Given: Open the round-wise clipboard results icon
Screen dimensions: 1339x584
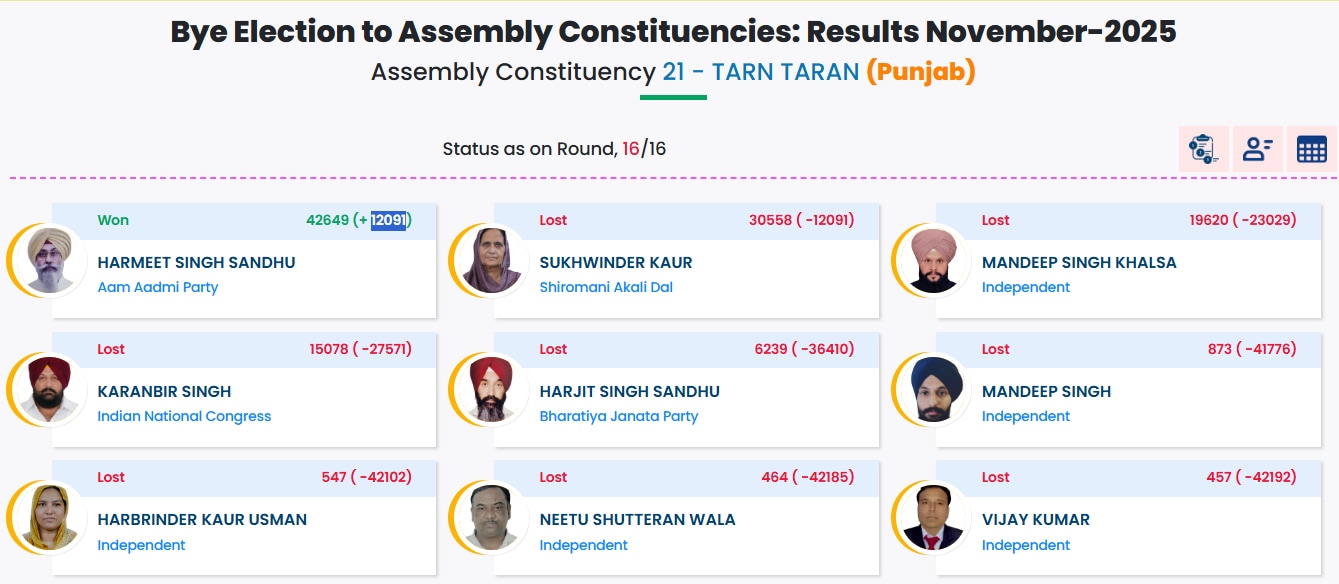Looking at the screenshot, I should [x=1203, y=149].
